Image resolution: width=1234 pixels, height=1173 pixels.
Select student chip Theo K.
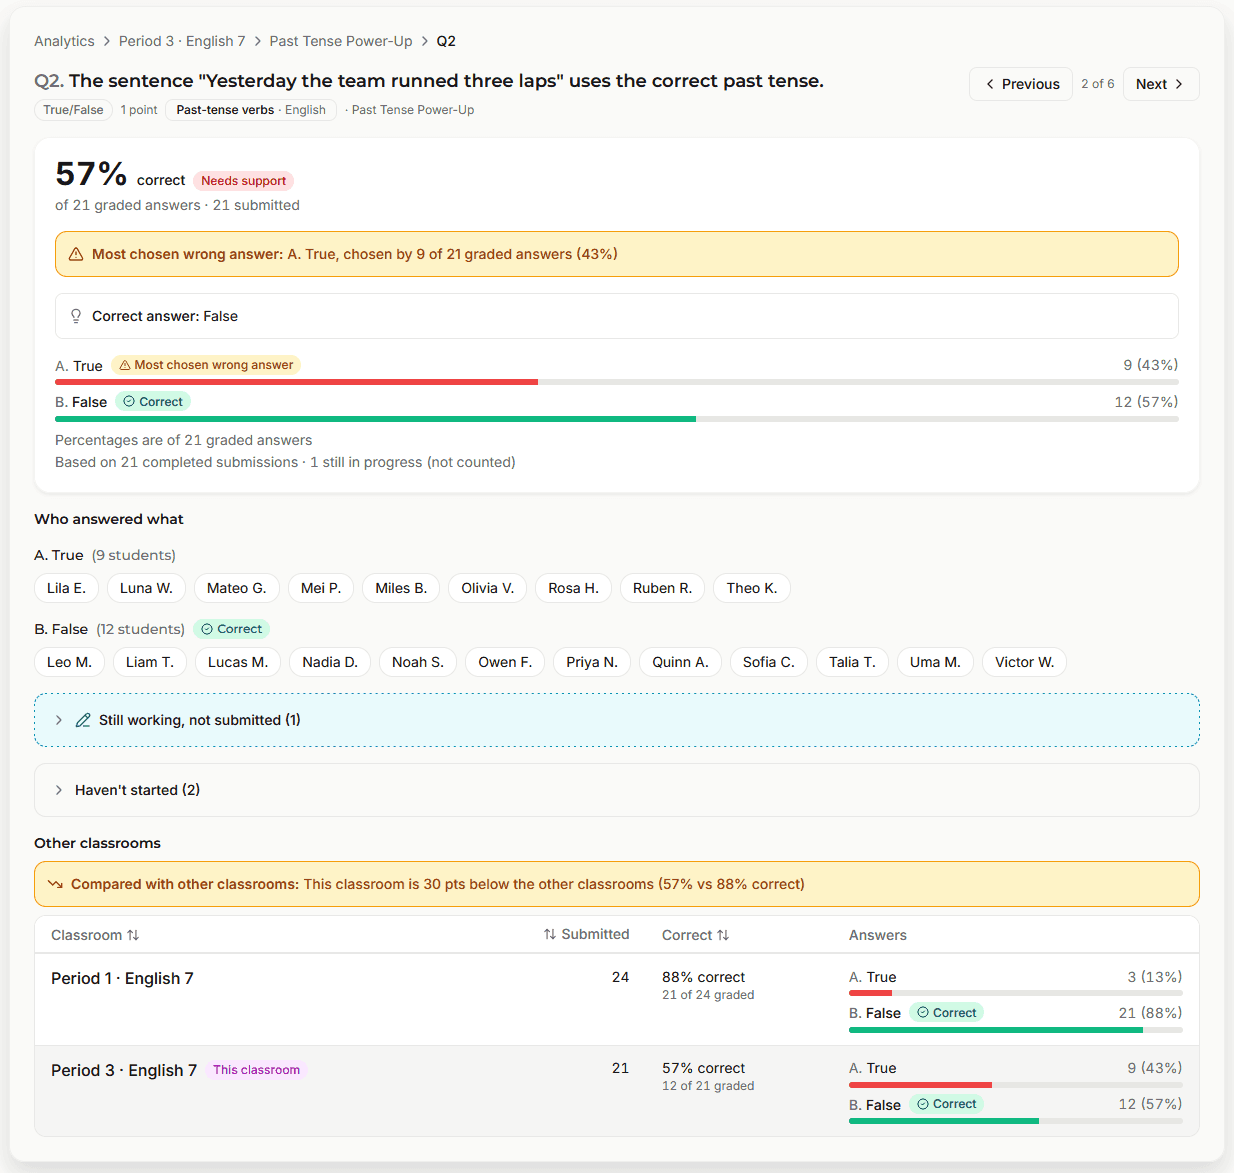coord(752,588)
